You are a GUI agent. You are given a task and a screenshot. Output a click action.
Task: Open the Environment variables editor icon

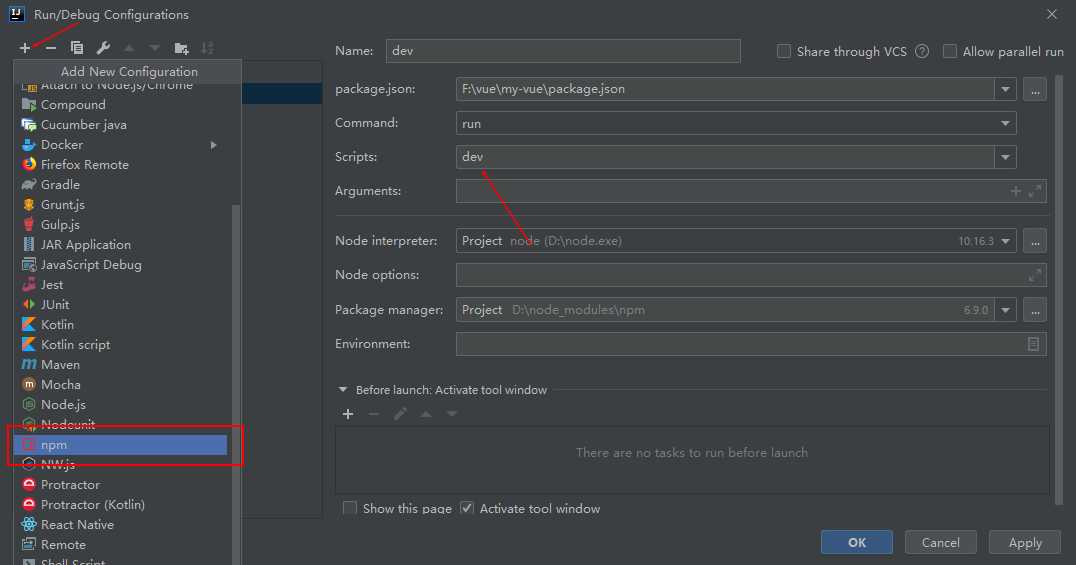(1033, 344)
